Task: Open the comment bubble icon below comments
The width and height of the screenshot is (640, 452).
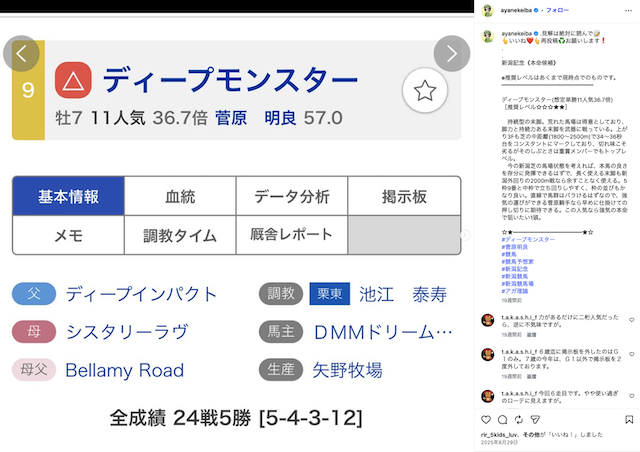Action: click(503, 420)
